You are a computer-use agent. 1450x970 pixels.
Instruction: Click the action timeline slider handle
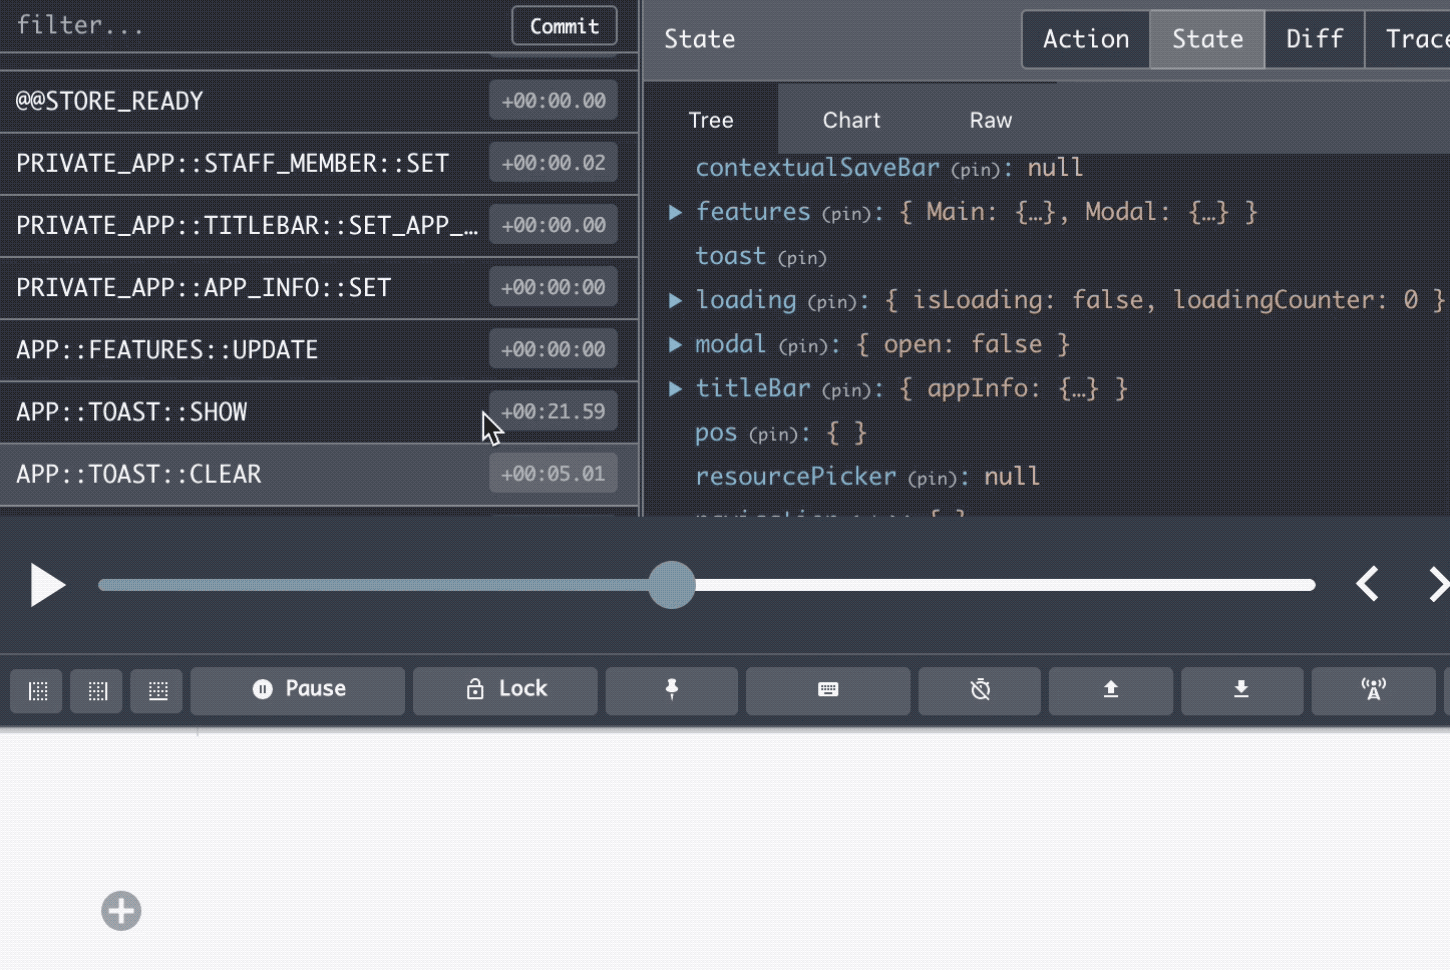pos(671,585)
